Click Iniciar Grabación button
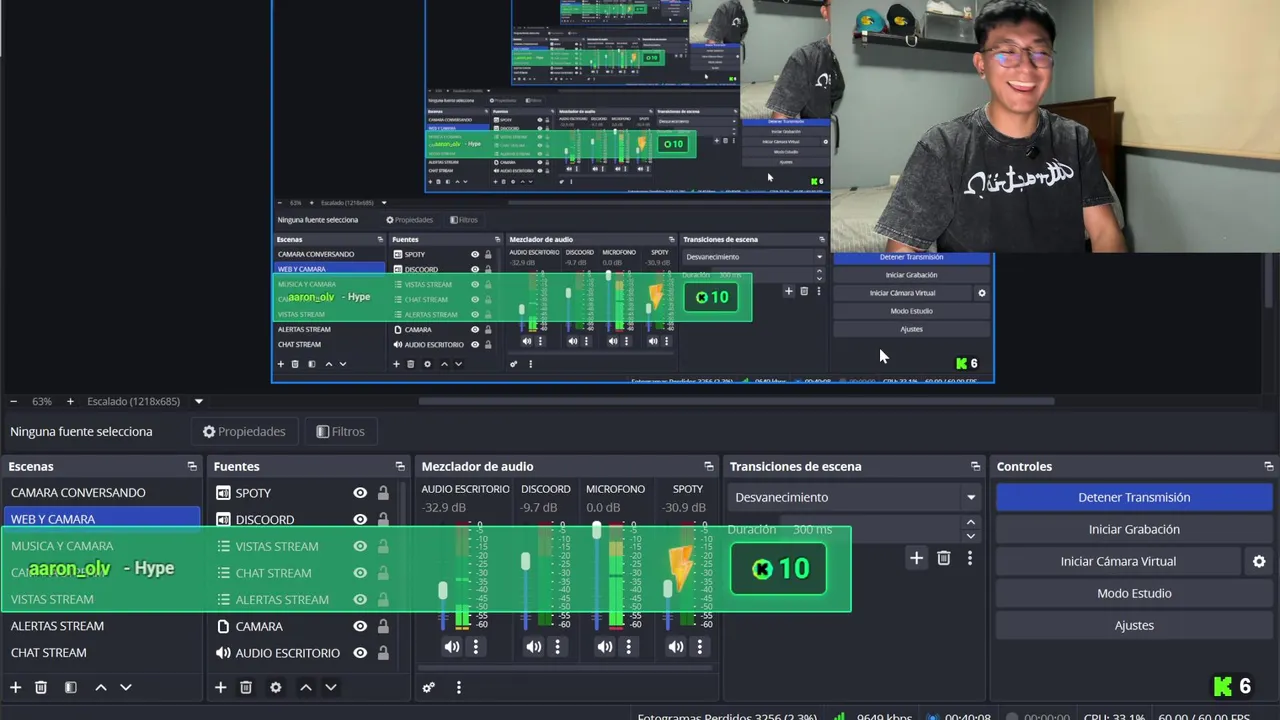The width and height of the screenshot is (1280, 720). point(1134,529)
